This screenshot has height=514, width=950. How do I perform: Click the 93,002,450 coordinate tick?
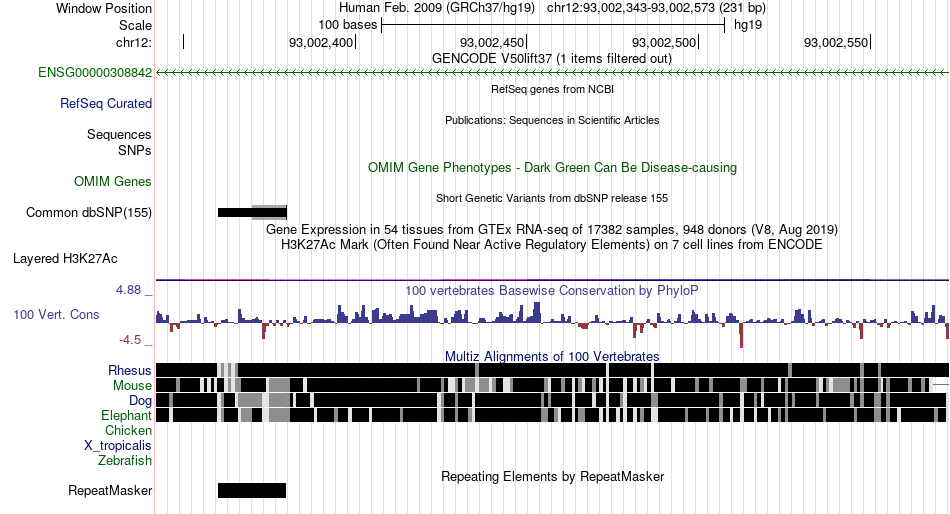click(x=493, y=42)
